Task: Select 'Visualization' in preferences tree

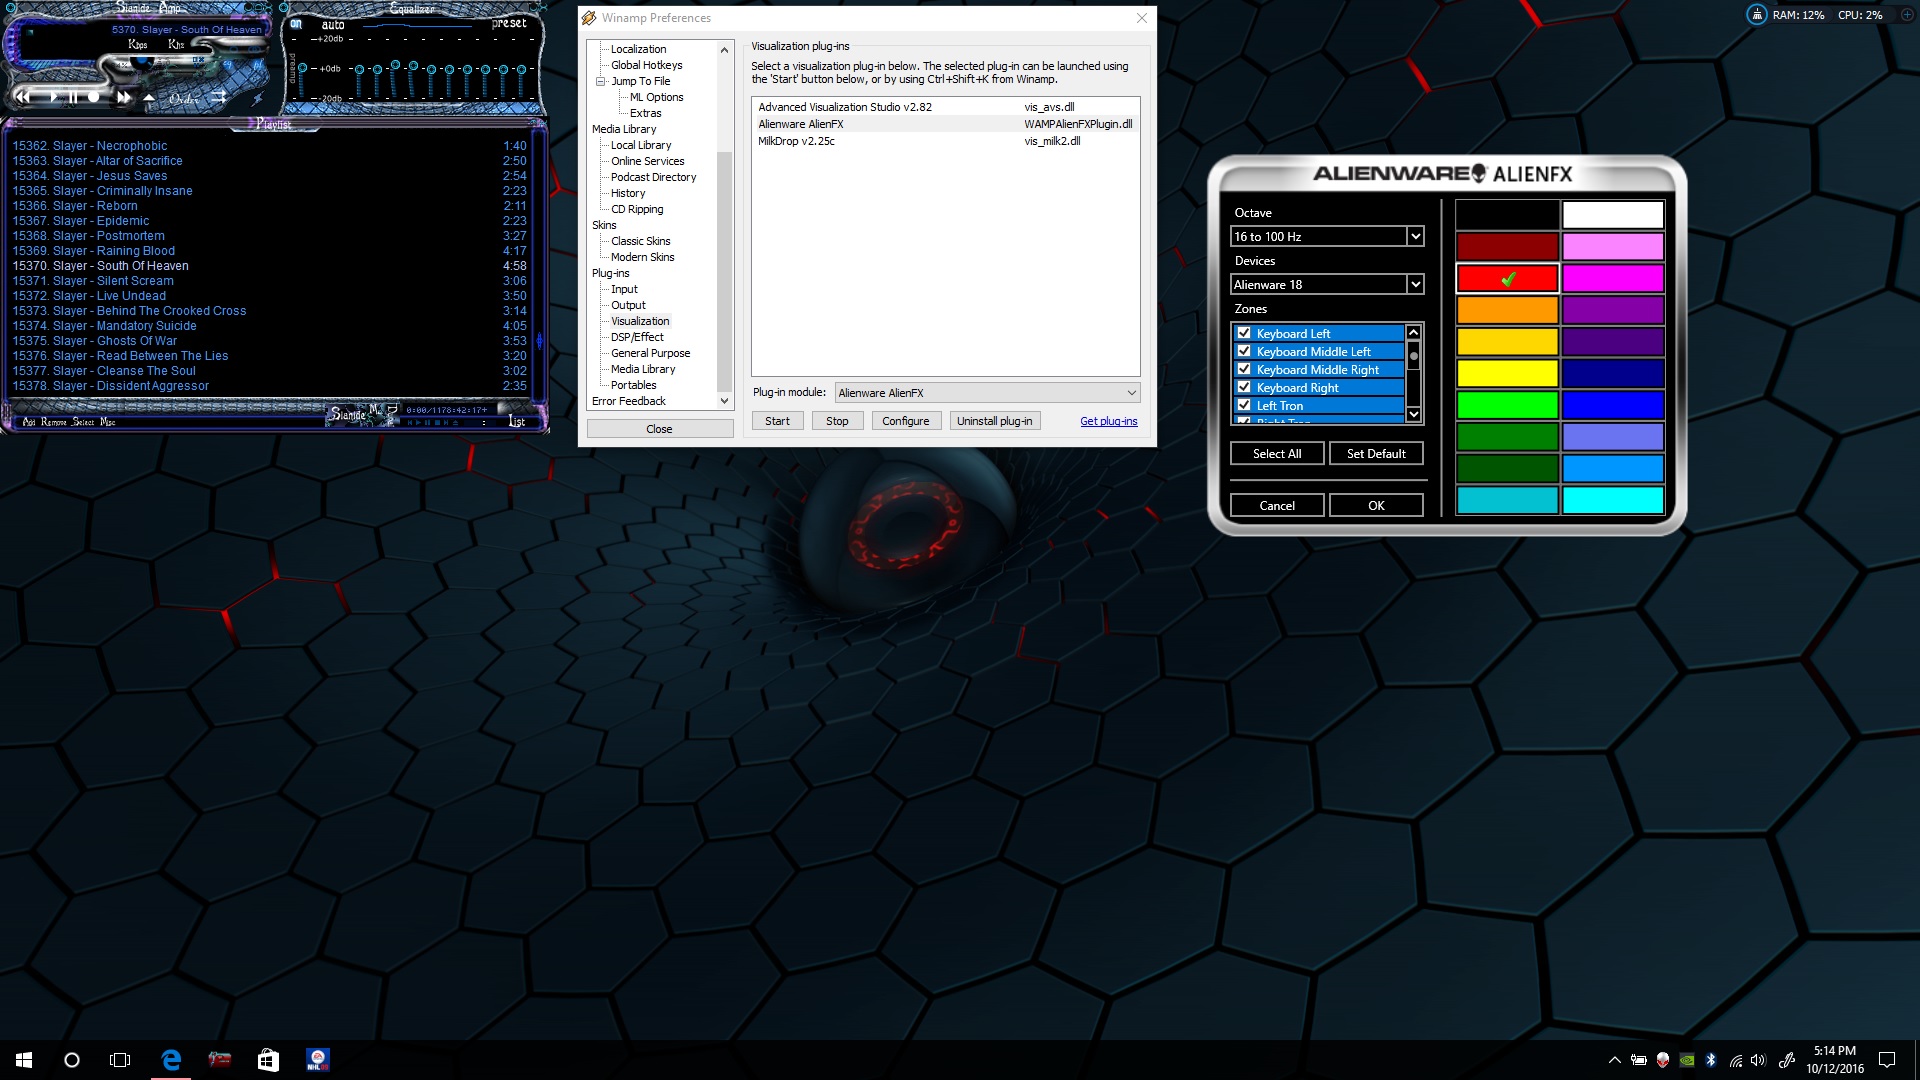Action: click(x=640, y=321)
